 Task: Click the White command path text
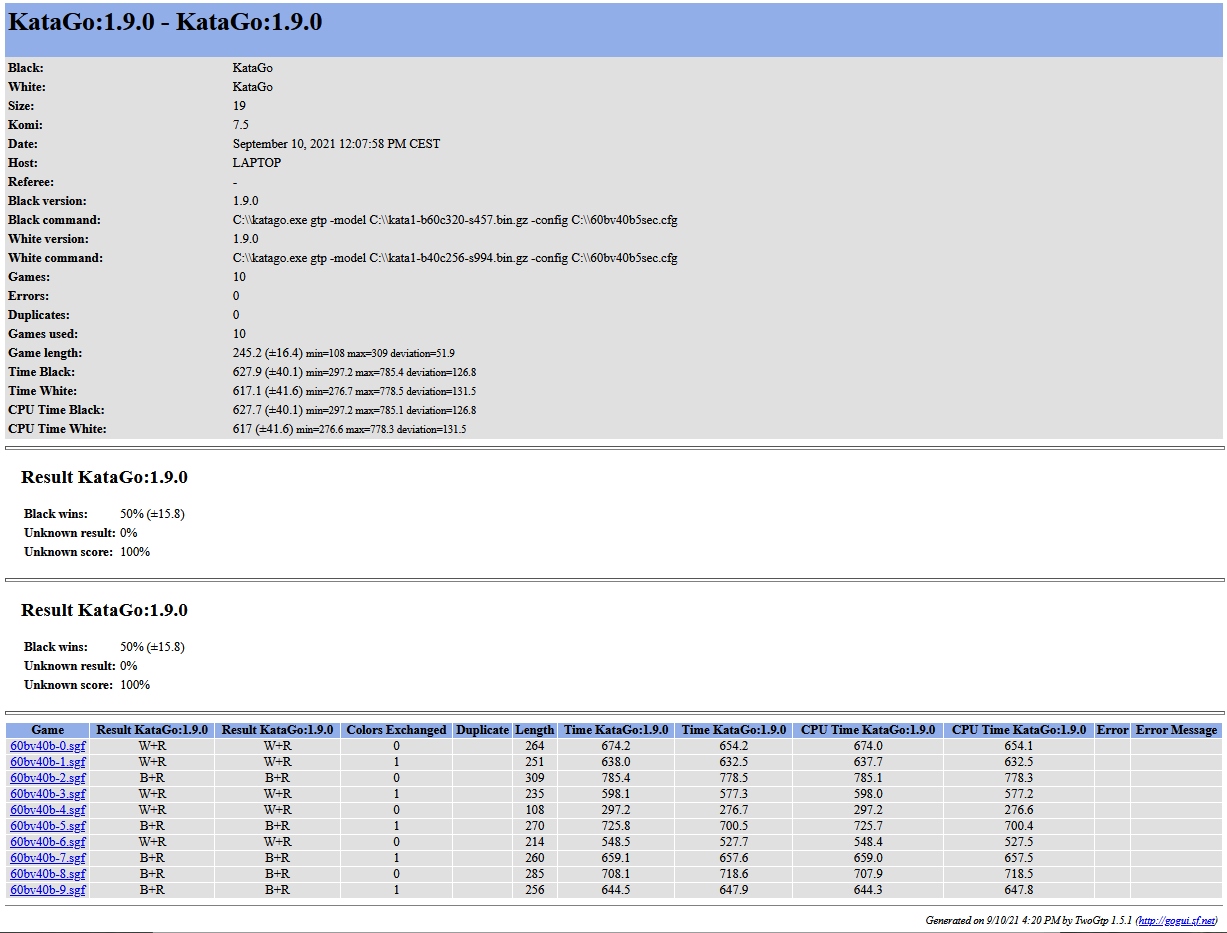tap(455, 258)
